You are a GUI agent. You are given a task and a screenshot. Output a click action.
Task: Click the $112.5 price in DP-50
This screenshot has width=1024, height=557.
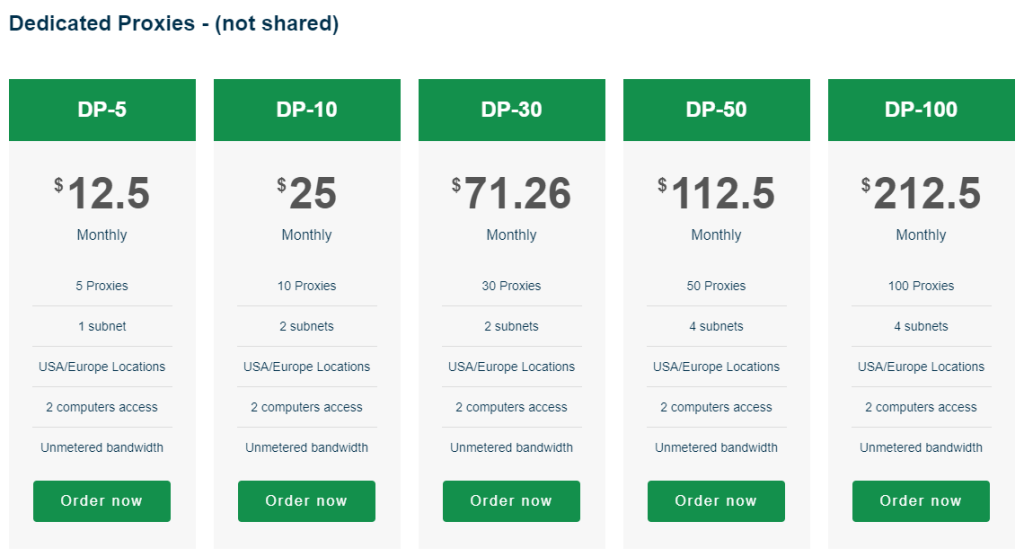716,194
